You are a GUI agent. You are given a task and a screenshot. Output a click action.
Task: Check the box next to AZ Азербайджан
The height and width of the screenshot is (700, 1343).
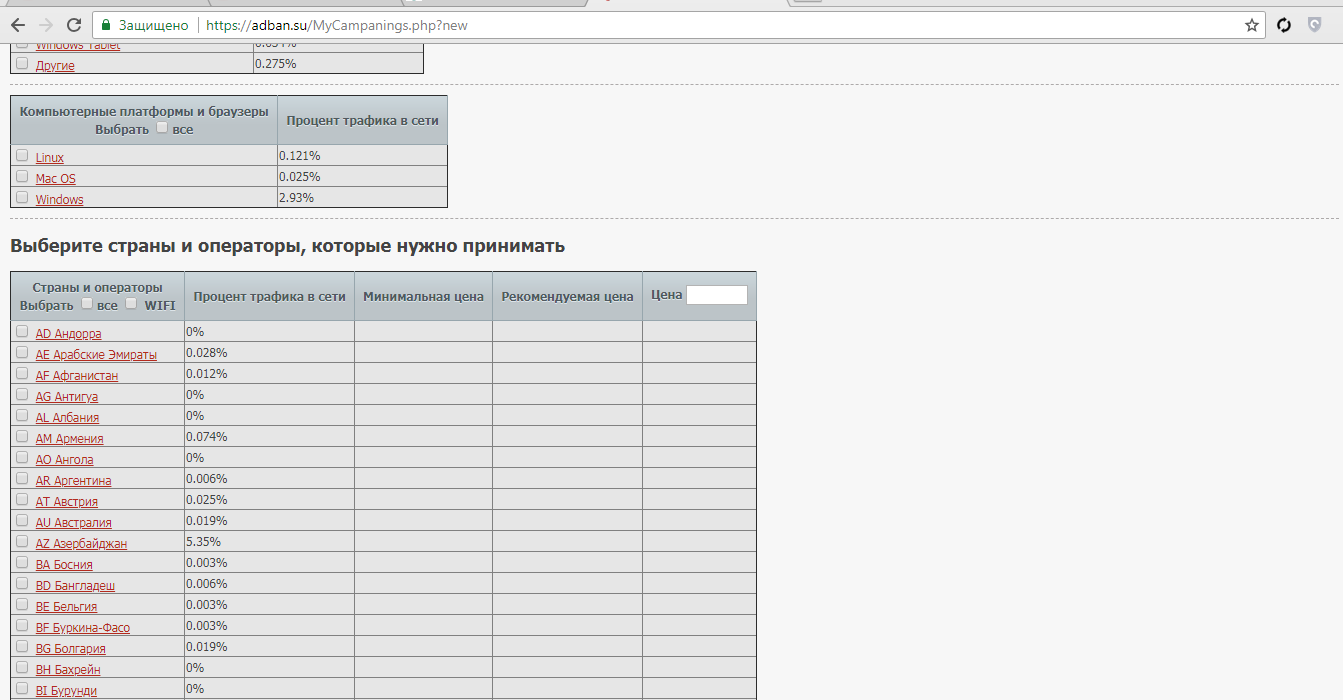coord(22,541)
